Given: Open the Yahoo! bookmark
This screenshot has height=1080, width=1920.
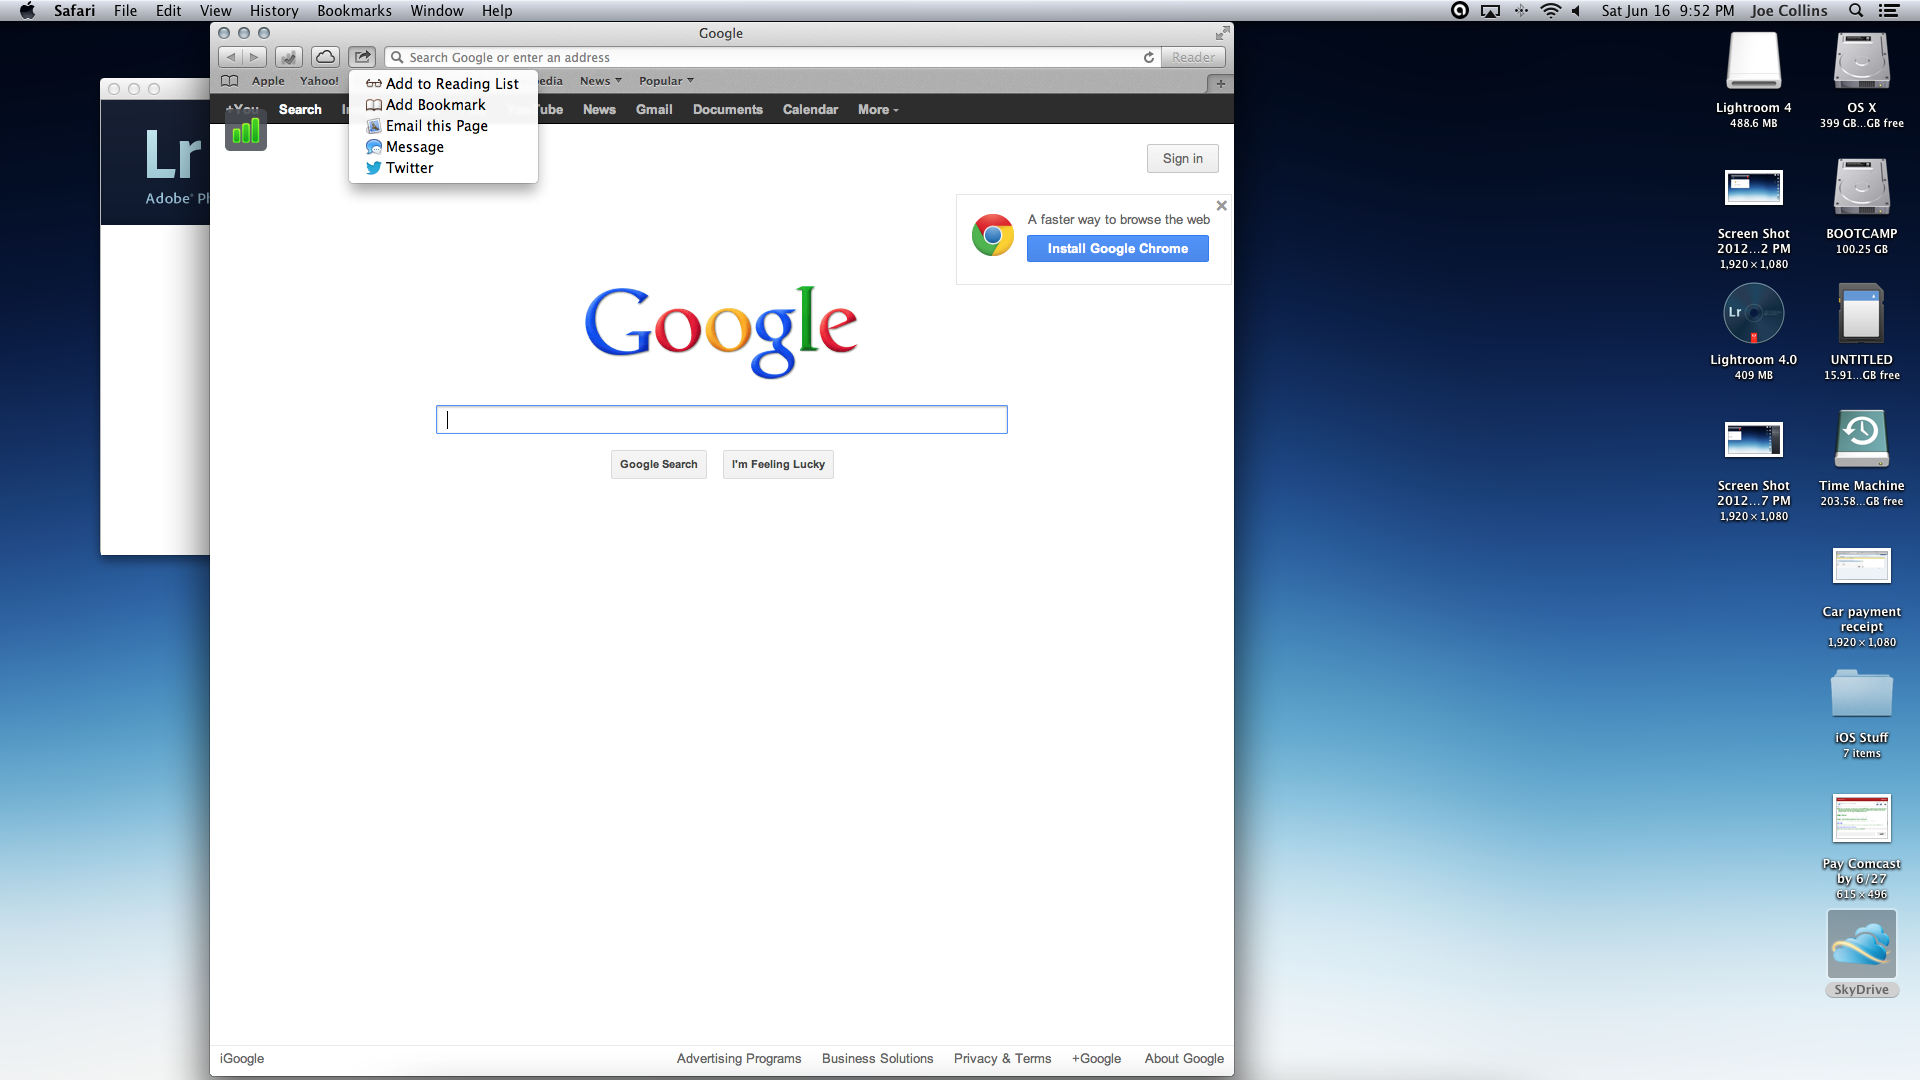Looking at the screenshot, I should (x=319, y=81).
